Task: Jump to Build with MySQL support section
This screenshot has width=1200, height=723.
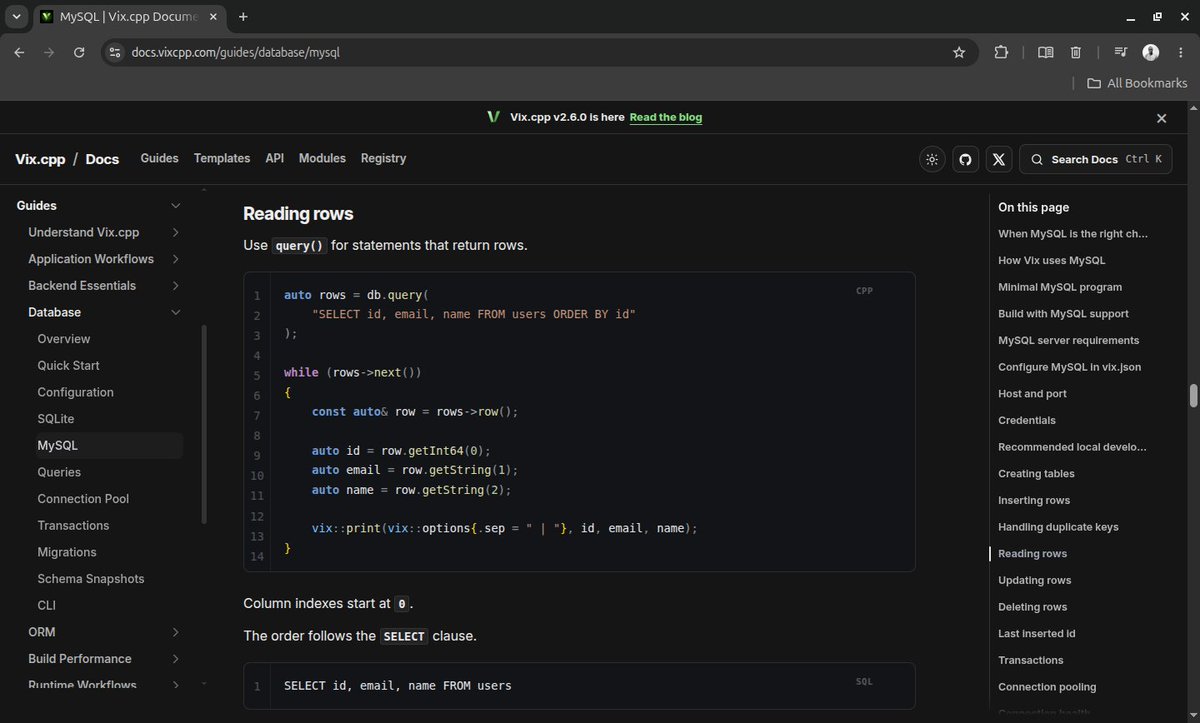Action: (x=1063, y=314)
